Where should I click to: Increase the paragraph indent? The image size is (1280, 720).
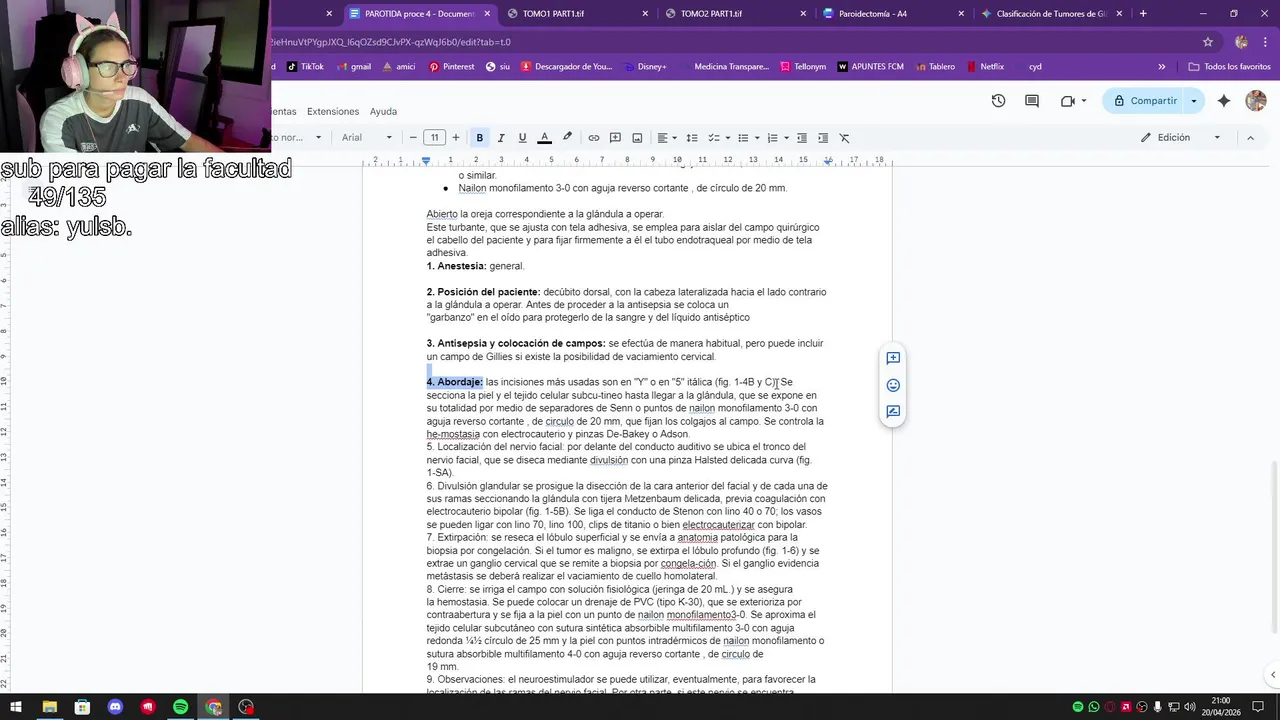pyautogui.click(x=823, y=138)
